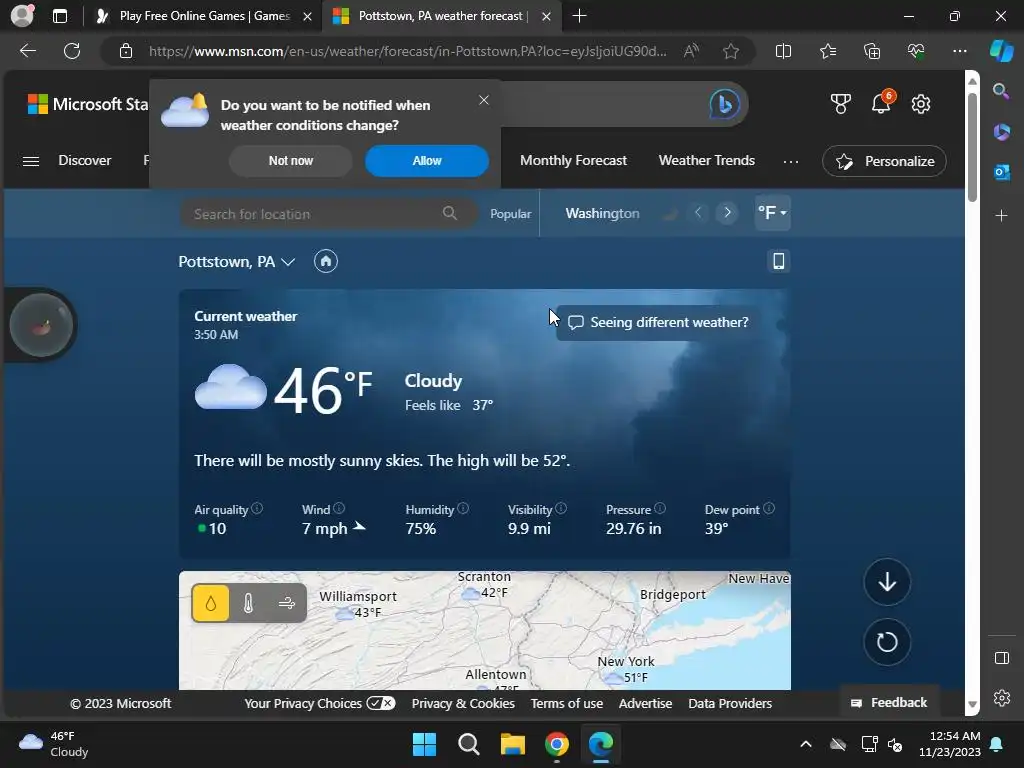Click the magnifier icon in location search
This screenshot has height=768, width=1024.
450,213
